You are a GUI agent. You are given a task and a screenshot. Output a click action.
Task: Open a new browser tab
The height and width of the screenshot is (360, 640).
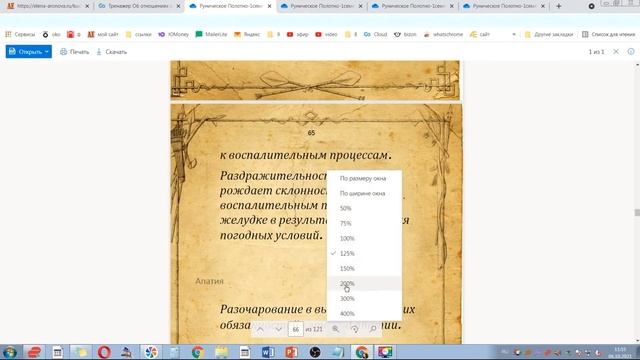click(x=559, y=6)
